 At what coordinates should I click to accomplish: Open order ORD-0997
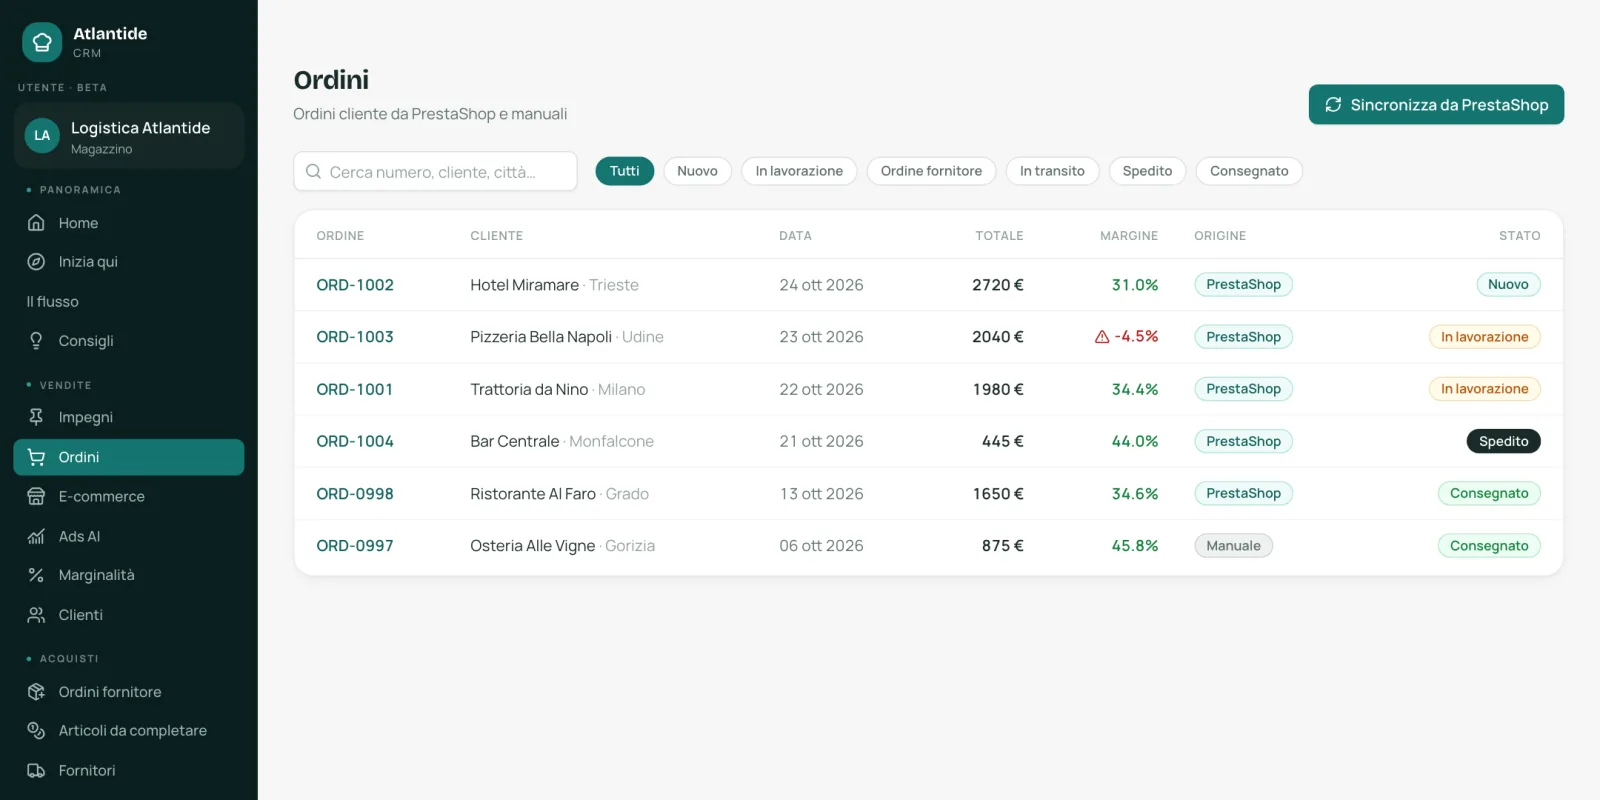coord(355,546)
